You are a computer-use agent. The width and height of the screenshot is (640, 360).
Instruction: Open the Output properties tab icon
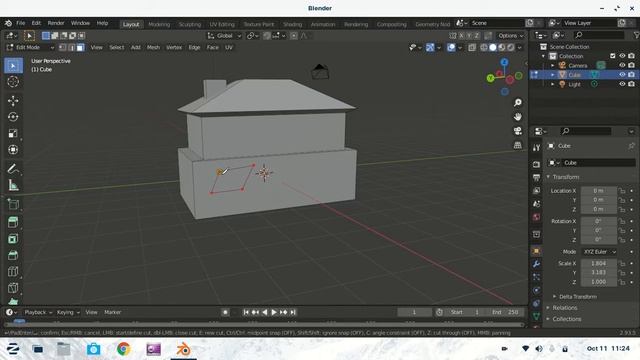pos(536,178)
